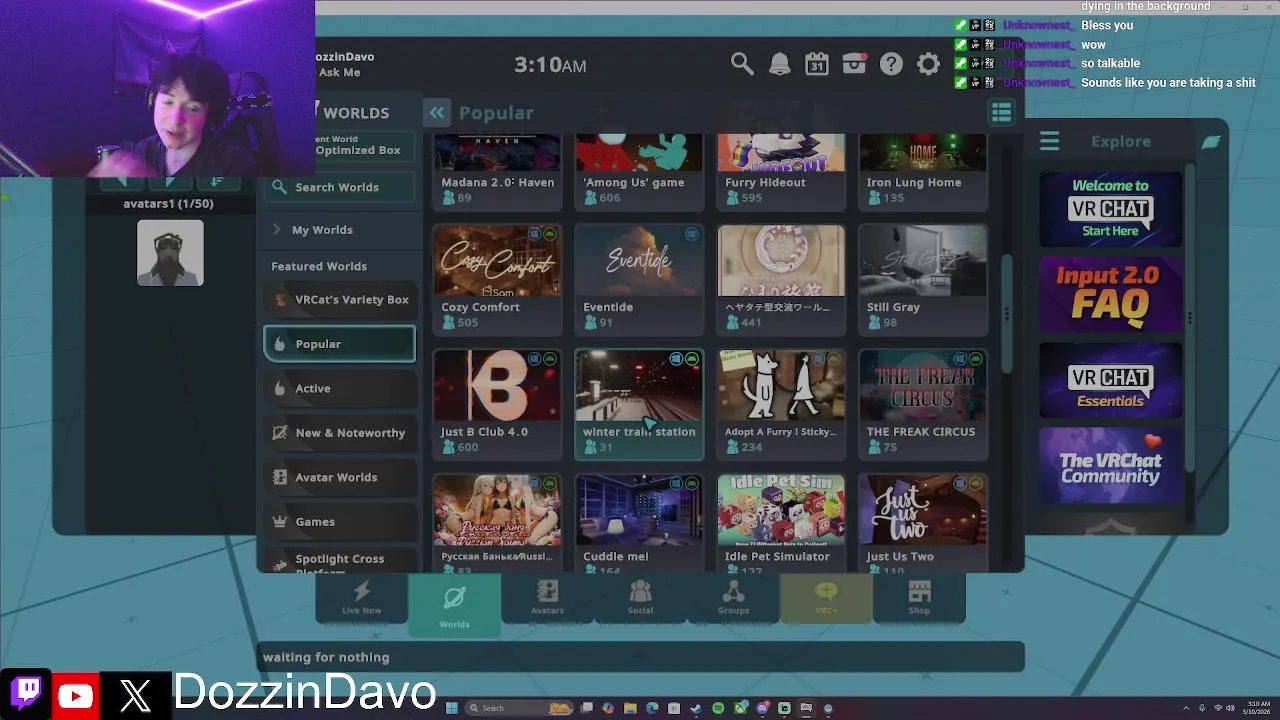Open the Shop tab

(919, 598)
